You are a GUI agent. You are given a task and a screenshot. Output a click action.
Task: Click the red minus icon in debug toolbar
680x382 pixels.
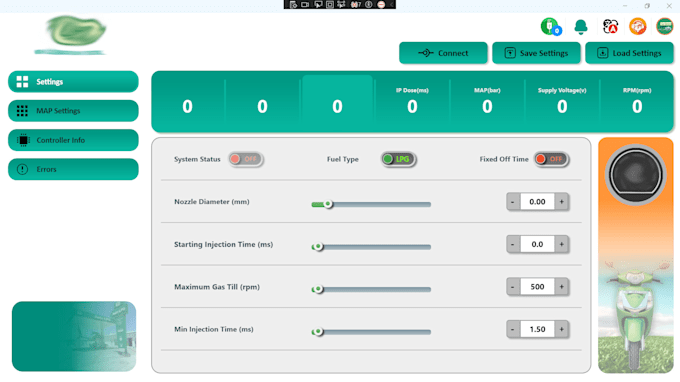pos(381,4)
